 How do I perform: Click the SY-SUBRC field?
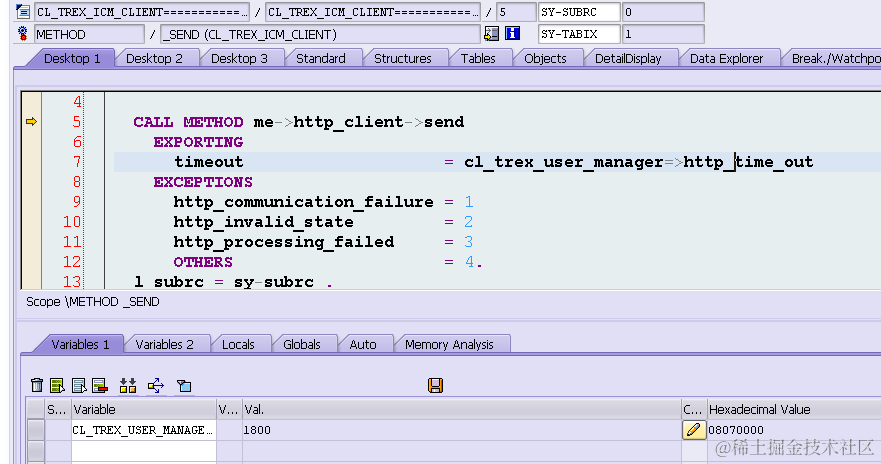(x=579, y=12)
